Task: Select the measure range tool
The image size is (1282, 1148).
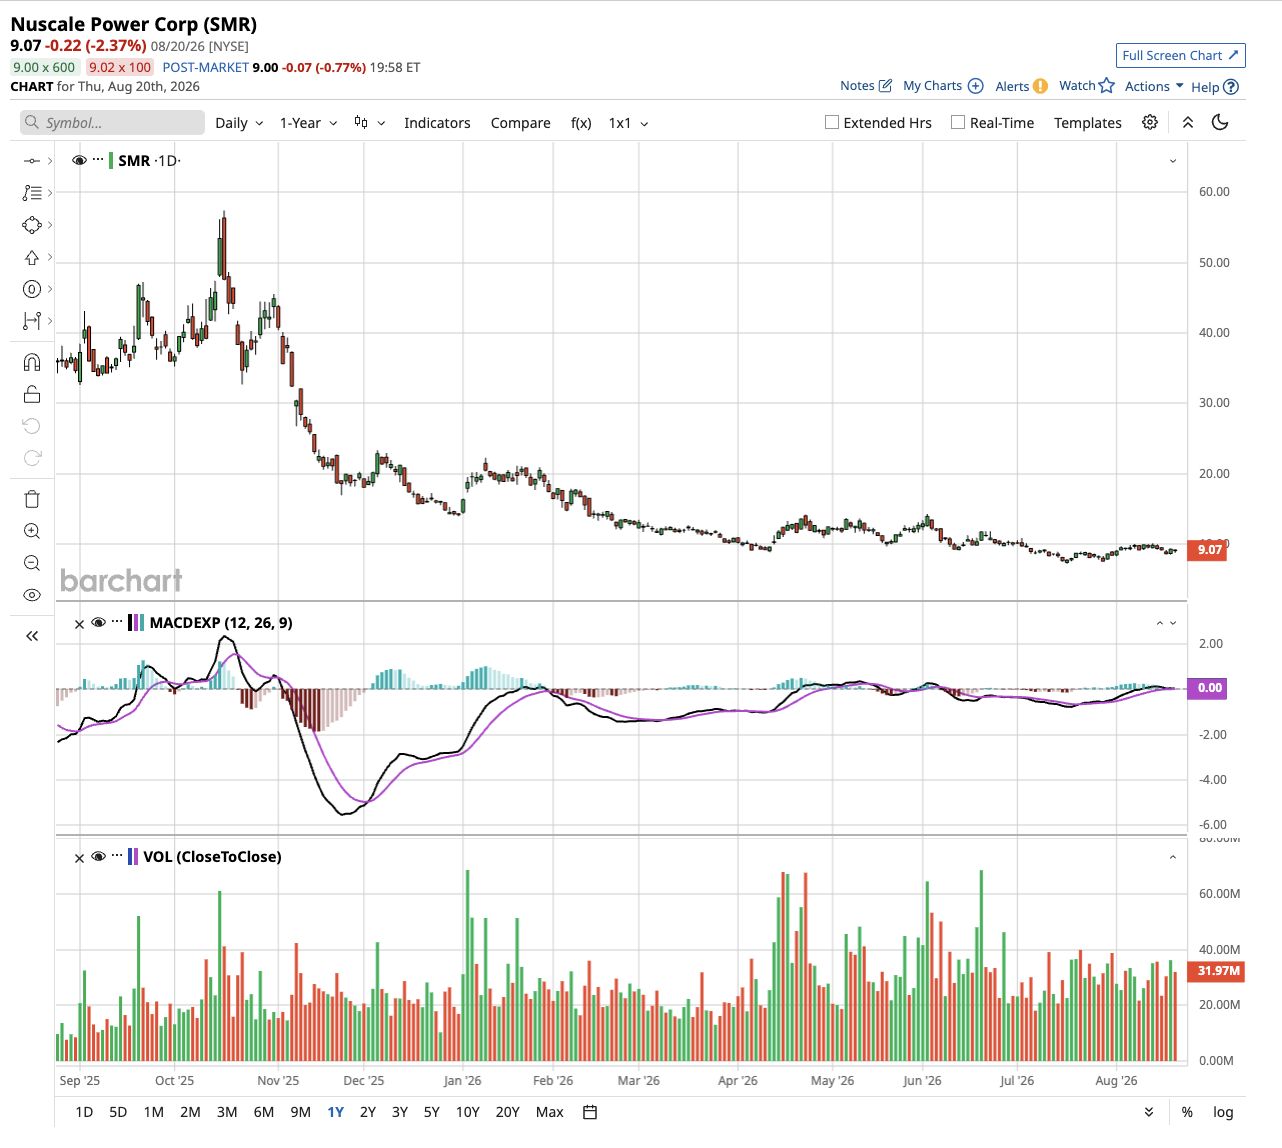Action: [x=32, y=321]
